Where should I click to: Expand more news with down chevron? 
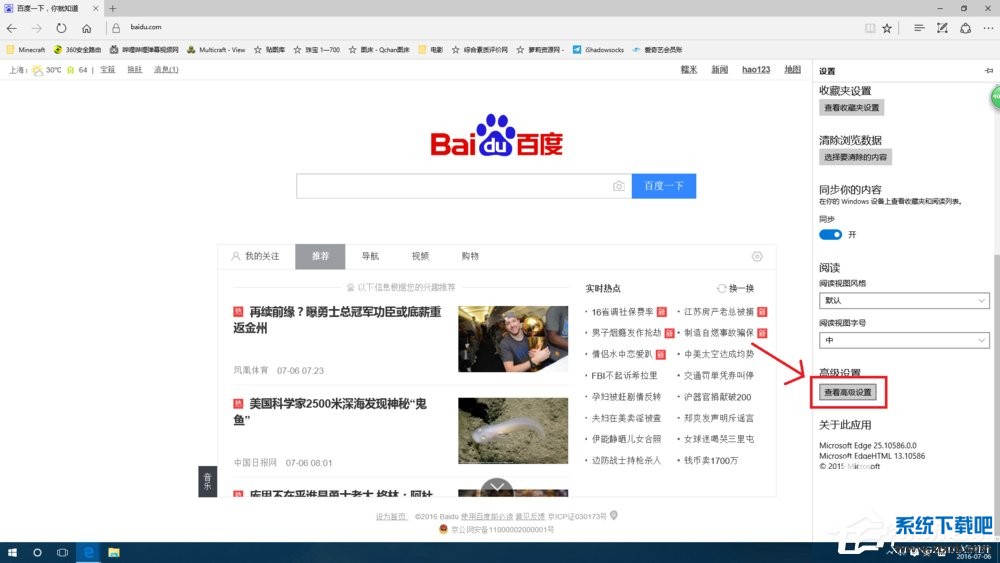coord(497,489)
